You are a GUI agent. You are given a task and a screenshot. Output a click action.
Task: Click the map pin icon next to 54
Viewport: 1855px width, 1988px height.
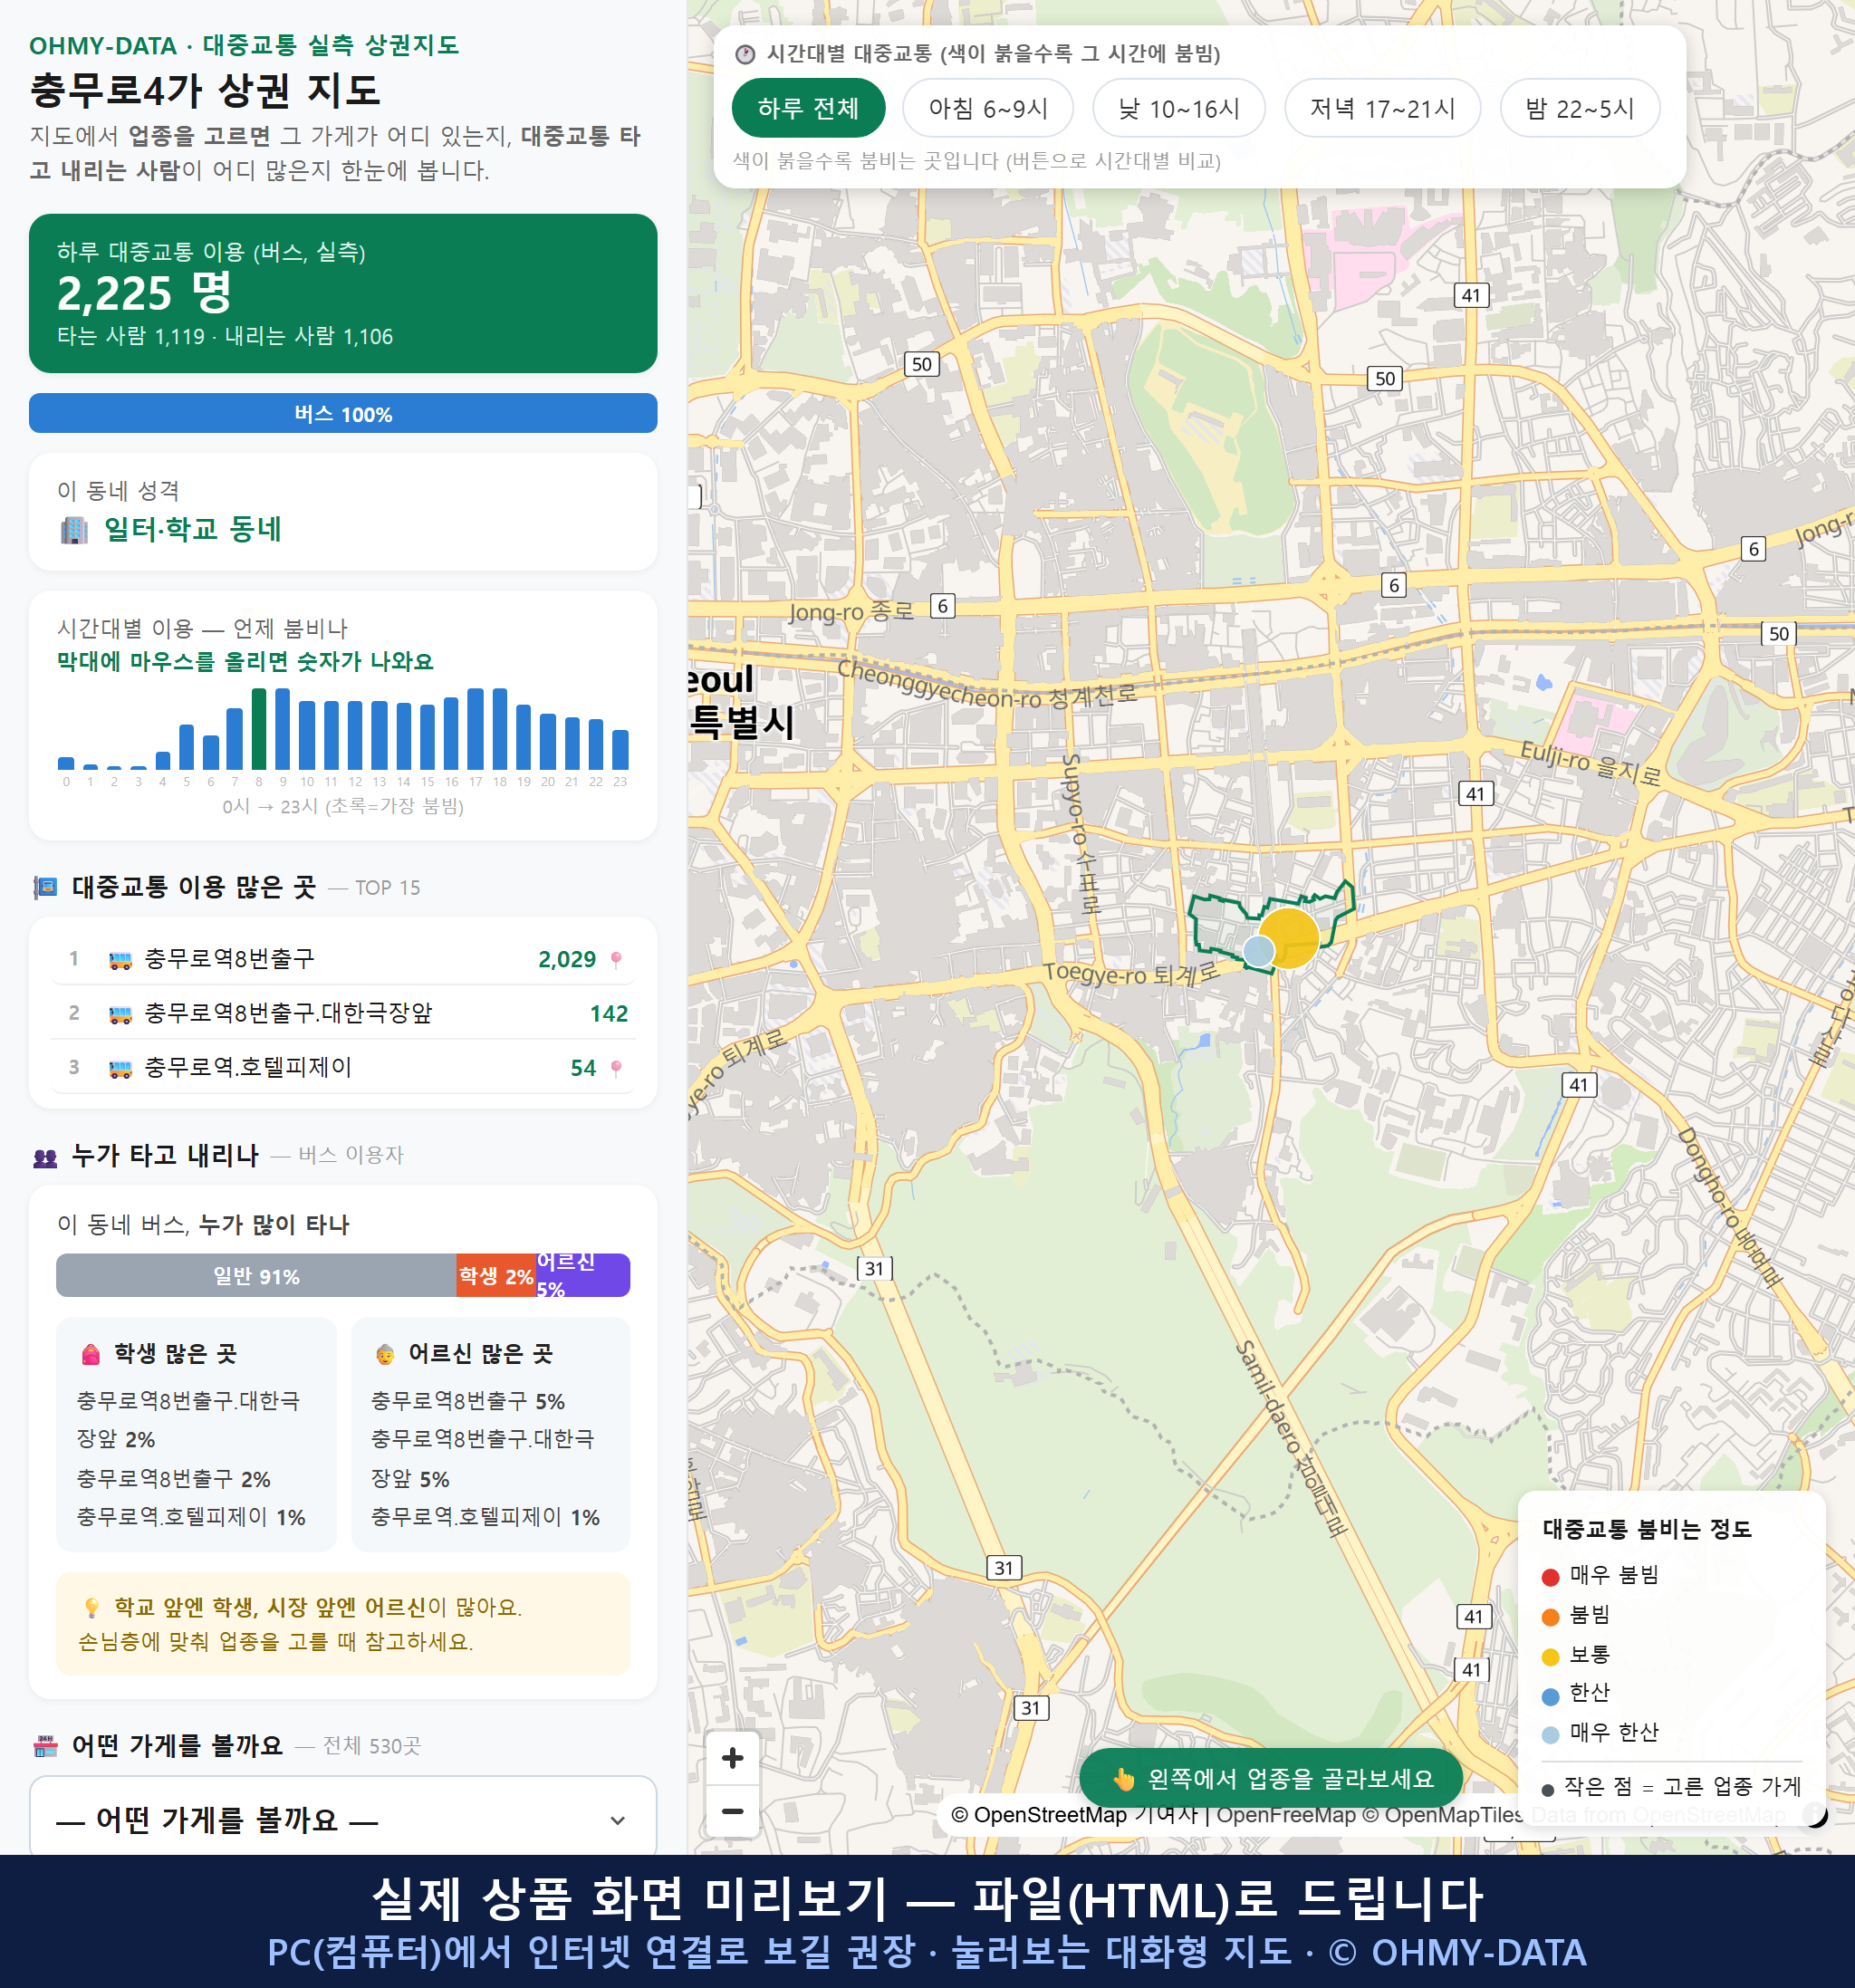[616, 1068]
